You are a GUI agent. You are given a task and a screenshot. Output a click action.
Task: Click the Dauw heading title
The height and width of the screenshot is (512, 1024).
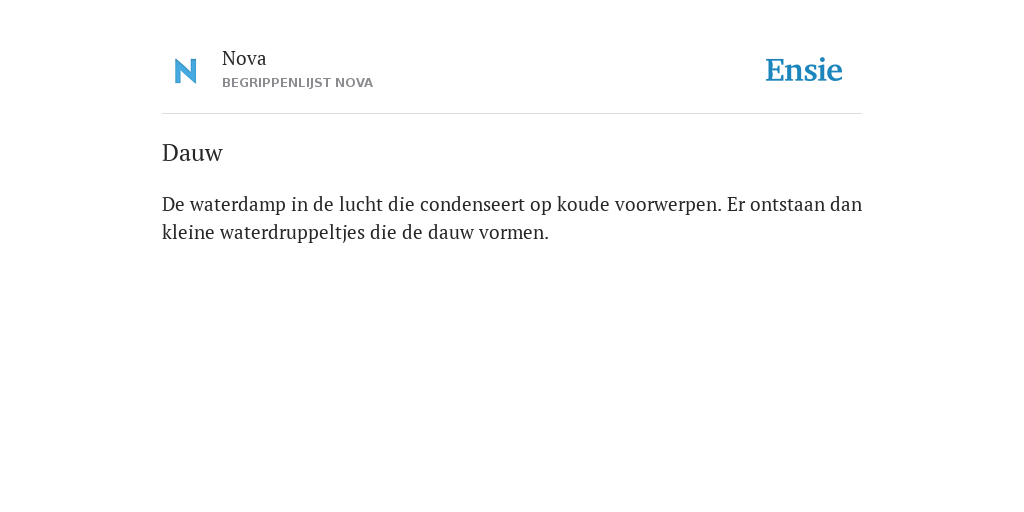(x=192, y=153)
